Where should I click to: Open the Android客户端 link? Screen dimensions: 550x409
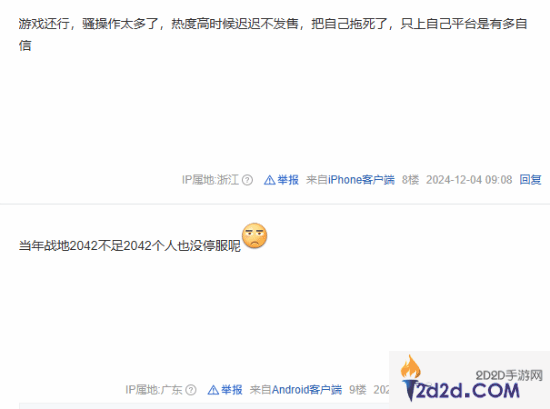pos(307,390)
